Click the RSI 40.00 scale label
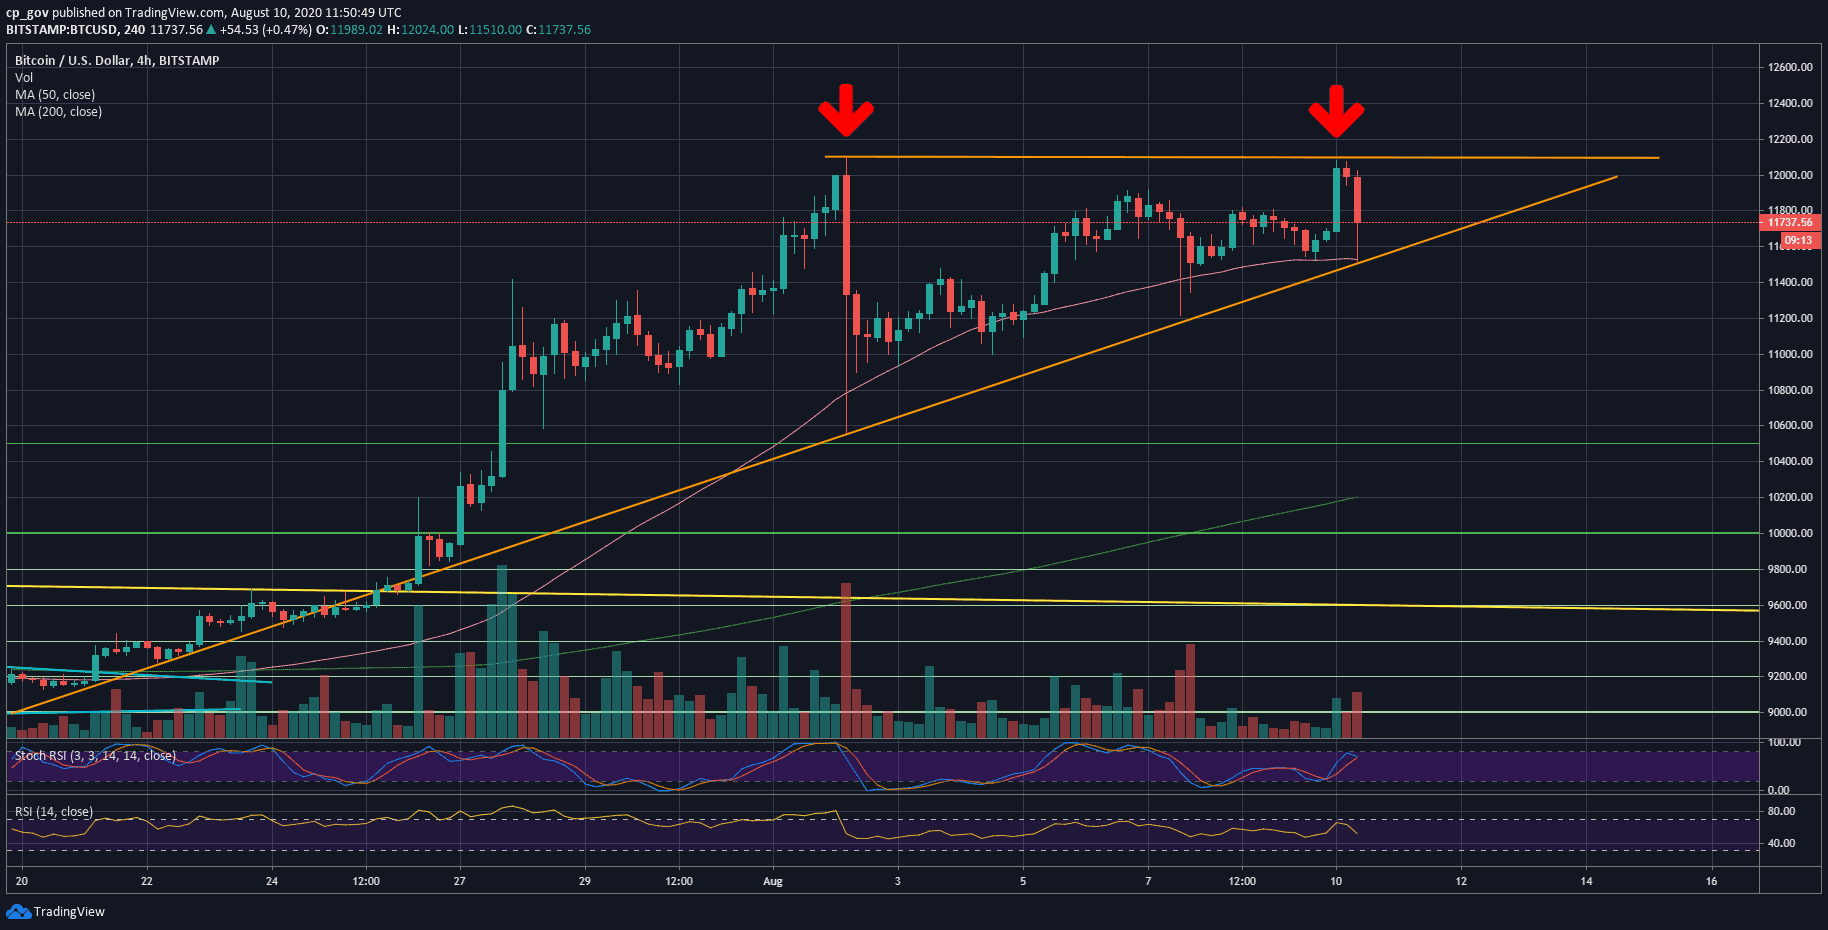 (1781, 843)
